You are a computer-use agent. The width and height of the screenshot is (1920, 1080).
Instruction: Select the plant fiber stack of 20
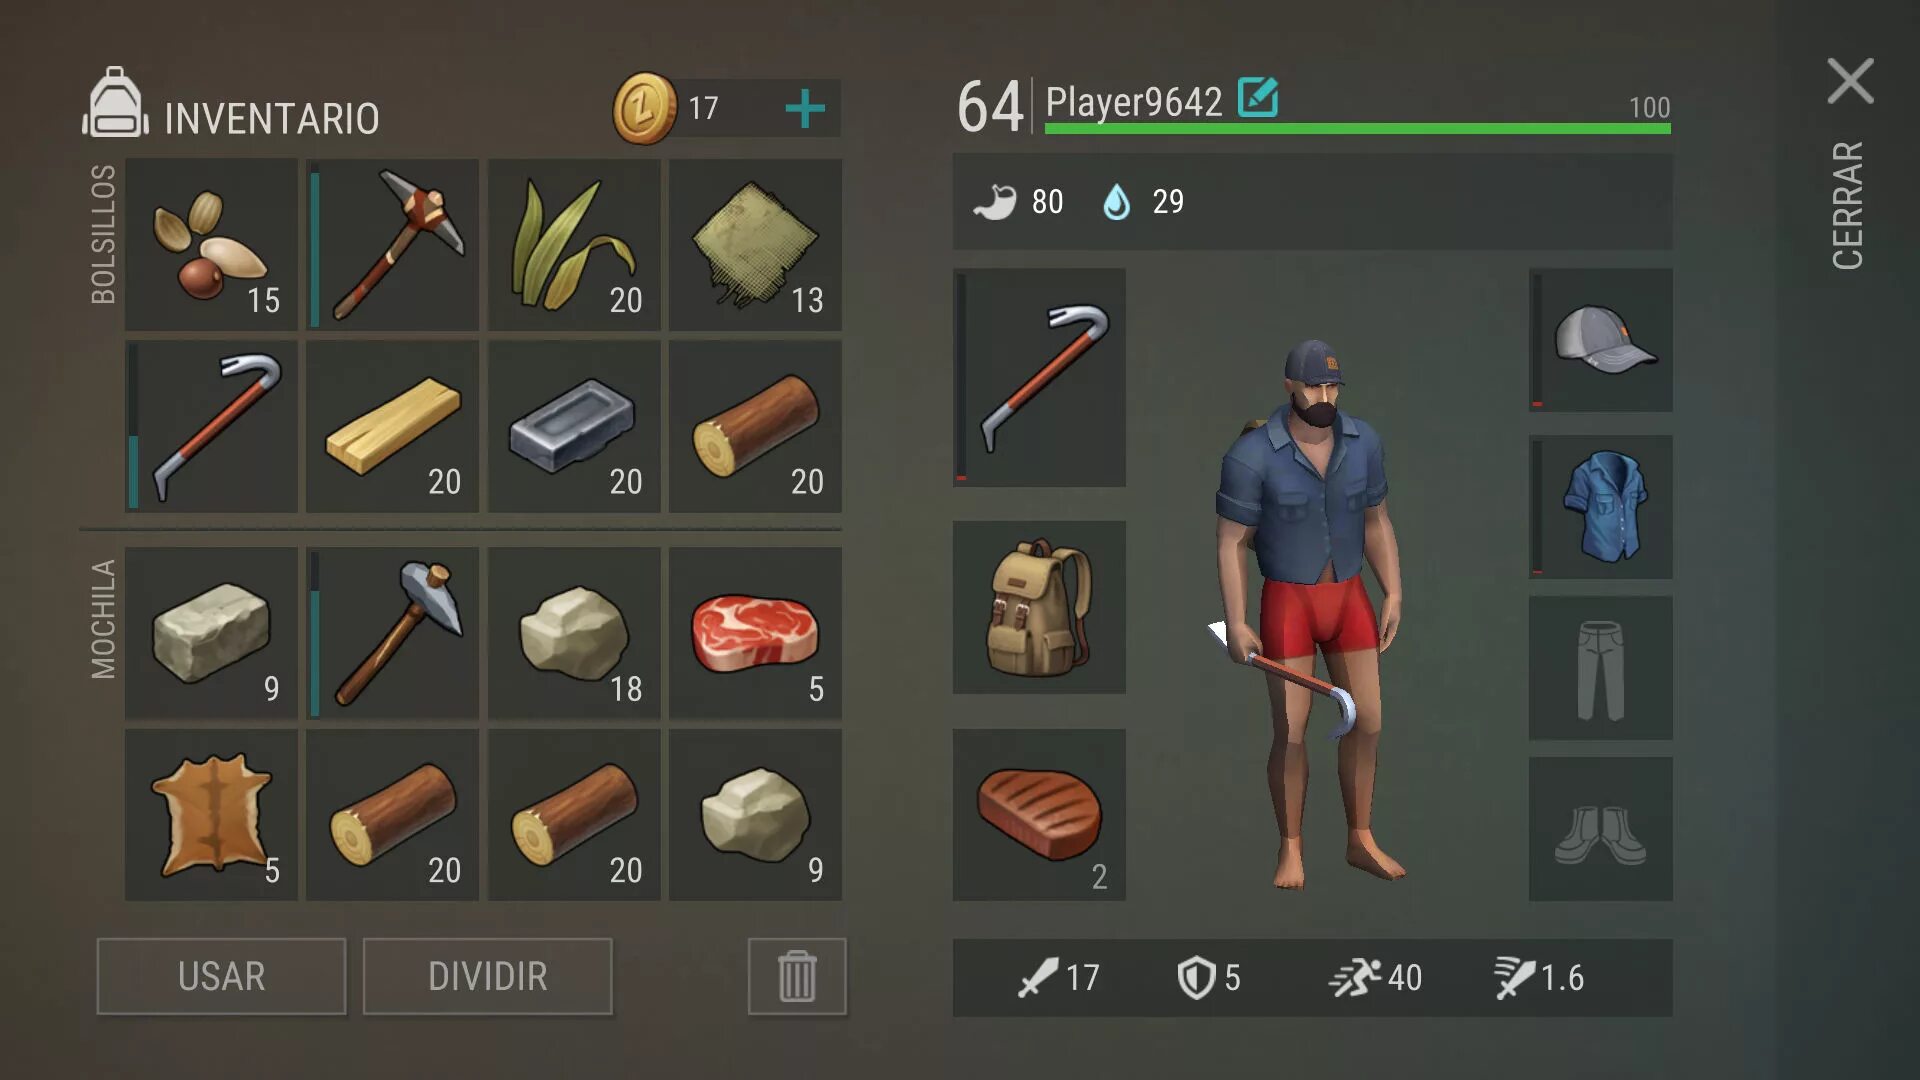click(x=574, y=244)
